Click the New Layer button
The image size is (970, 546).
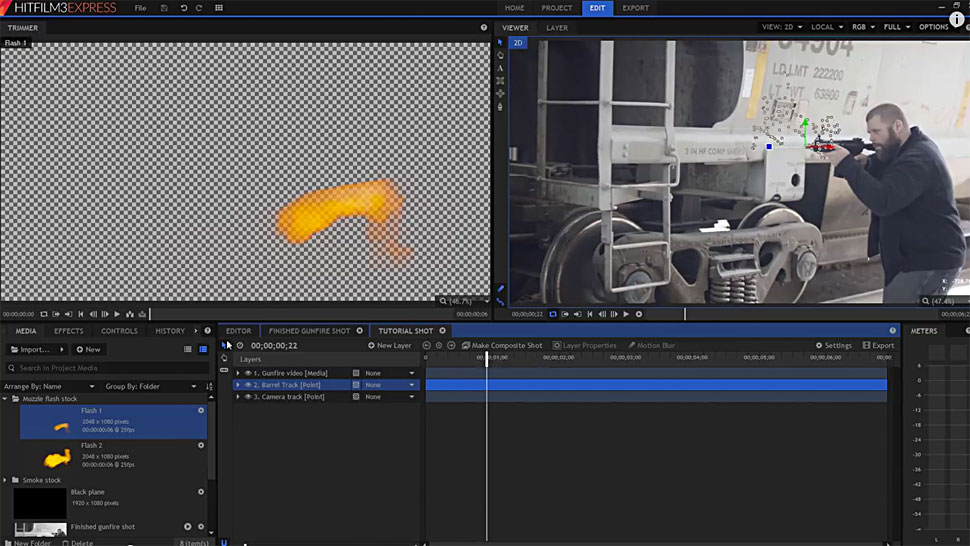pos(390,346)
